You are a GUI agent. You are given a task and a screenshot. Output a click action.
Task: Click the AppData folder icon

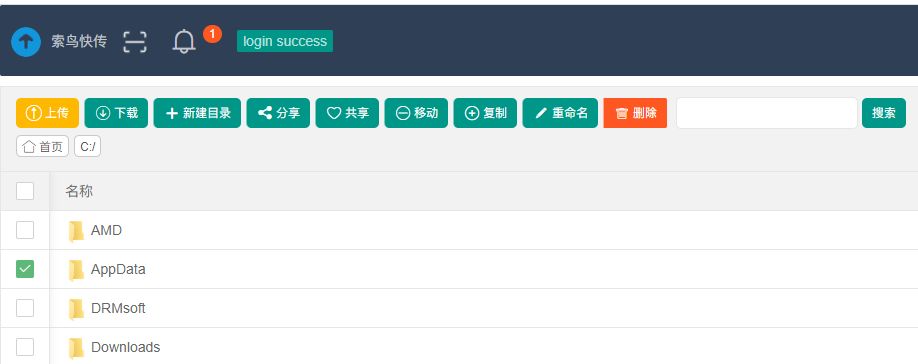tap(76, 270)
